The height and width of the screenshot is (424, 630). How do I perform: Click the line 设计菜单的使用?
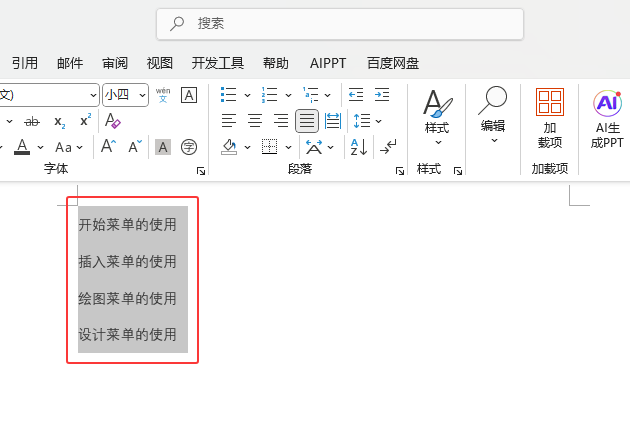[127, 334]
